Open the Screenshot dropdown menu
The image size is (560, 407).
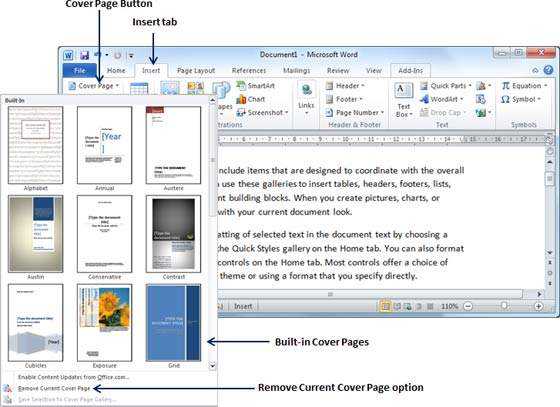(x=286, y=112)
